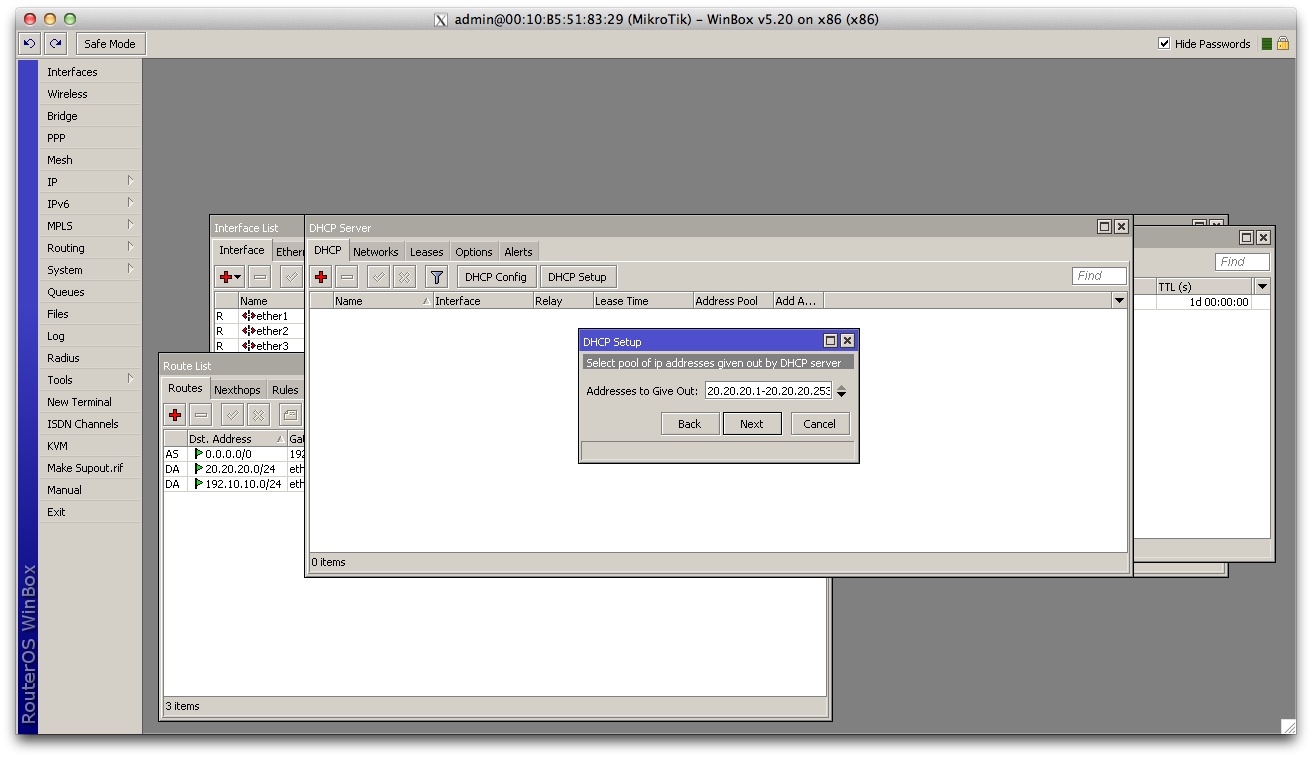
Task: Click Next in DHCP Setup dialog
Action: tap(751, 424)
